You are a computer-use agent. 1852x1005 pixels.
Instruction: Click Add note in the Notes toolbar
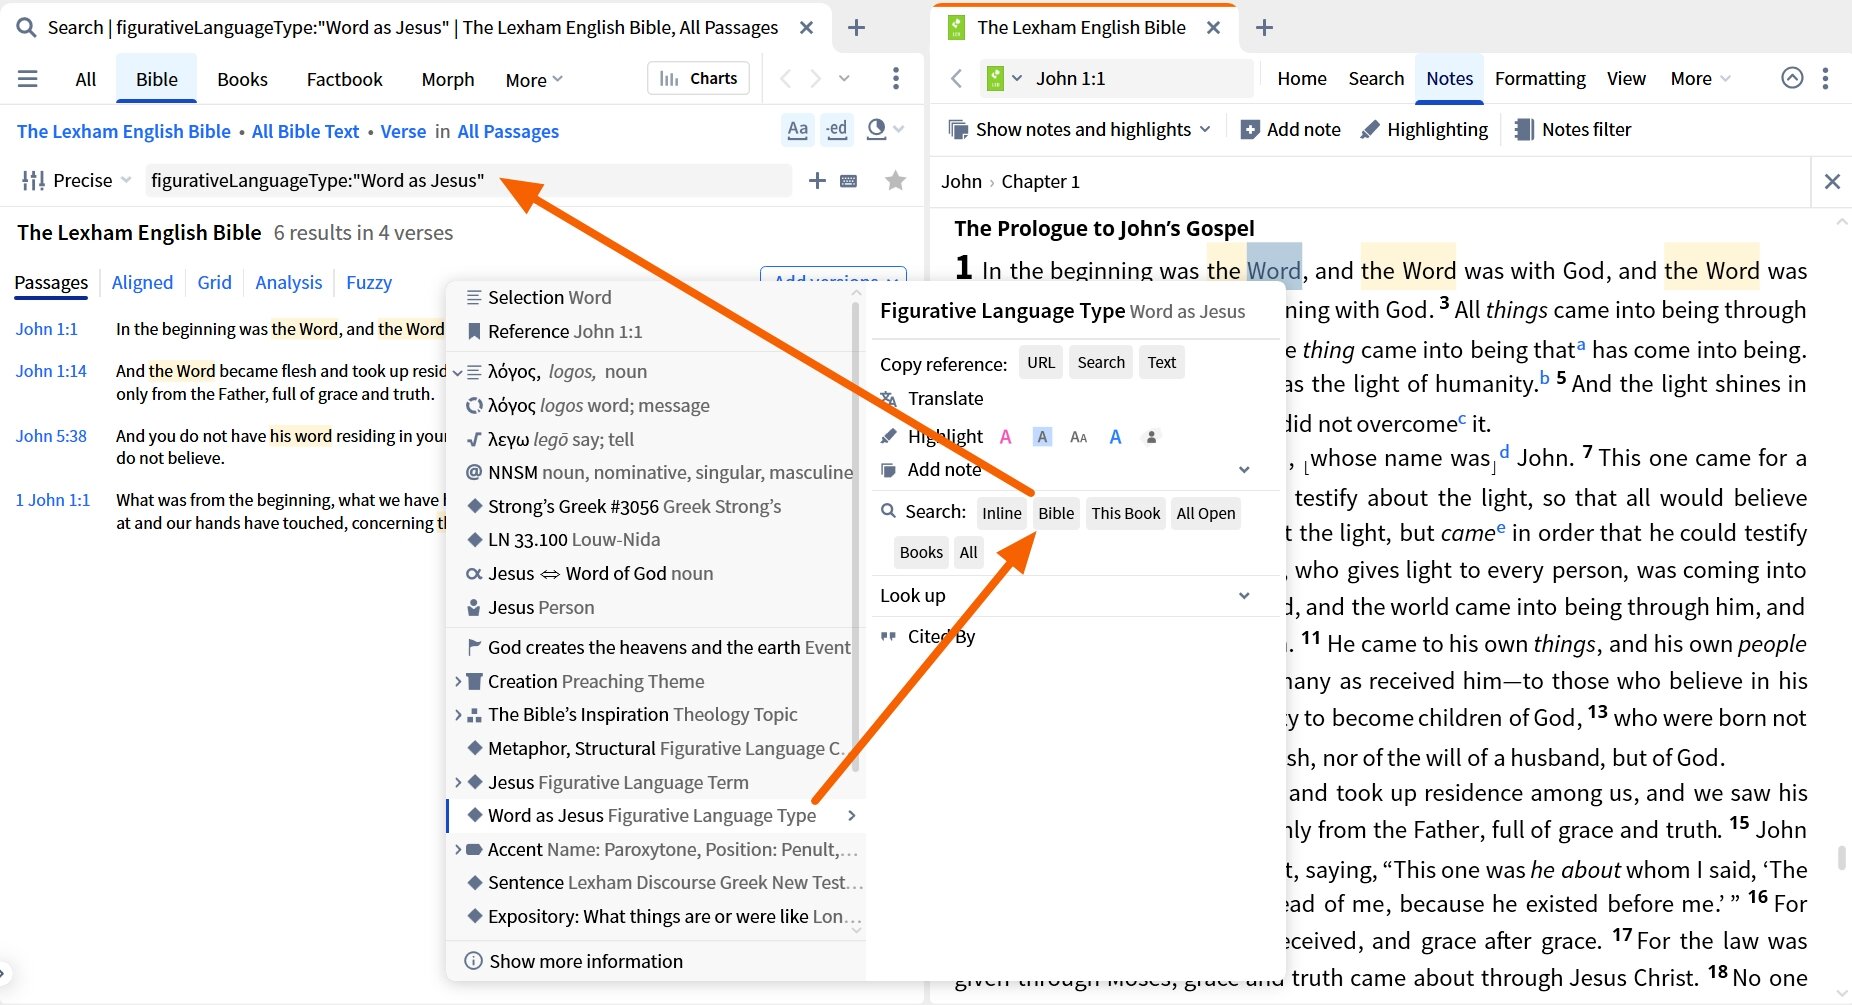click(1290, 129)
